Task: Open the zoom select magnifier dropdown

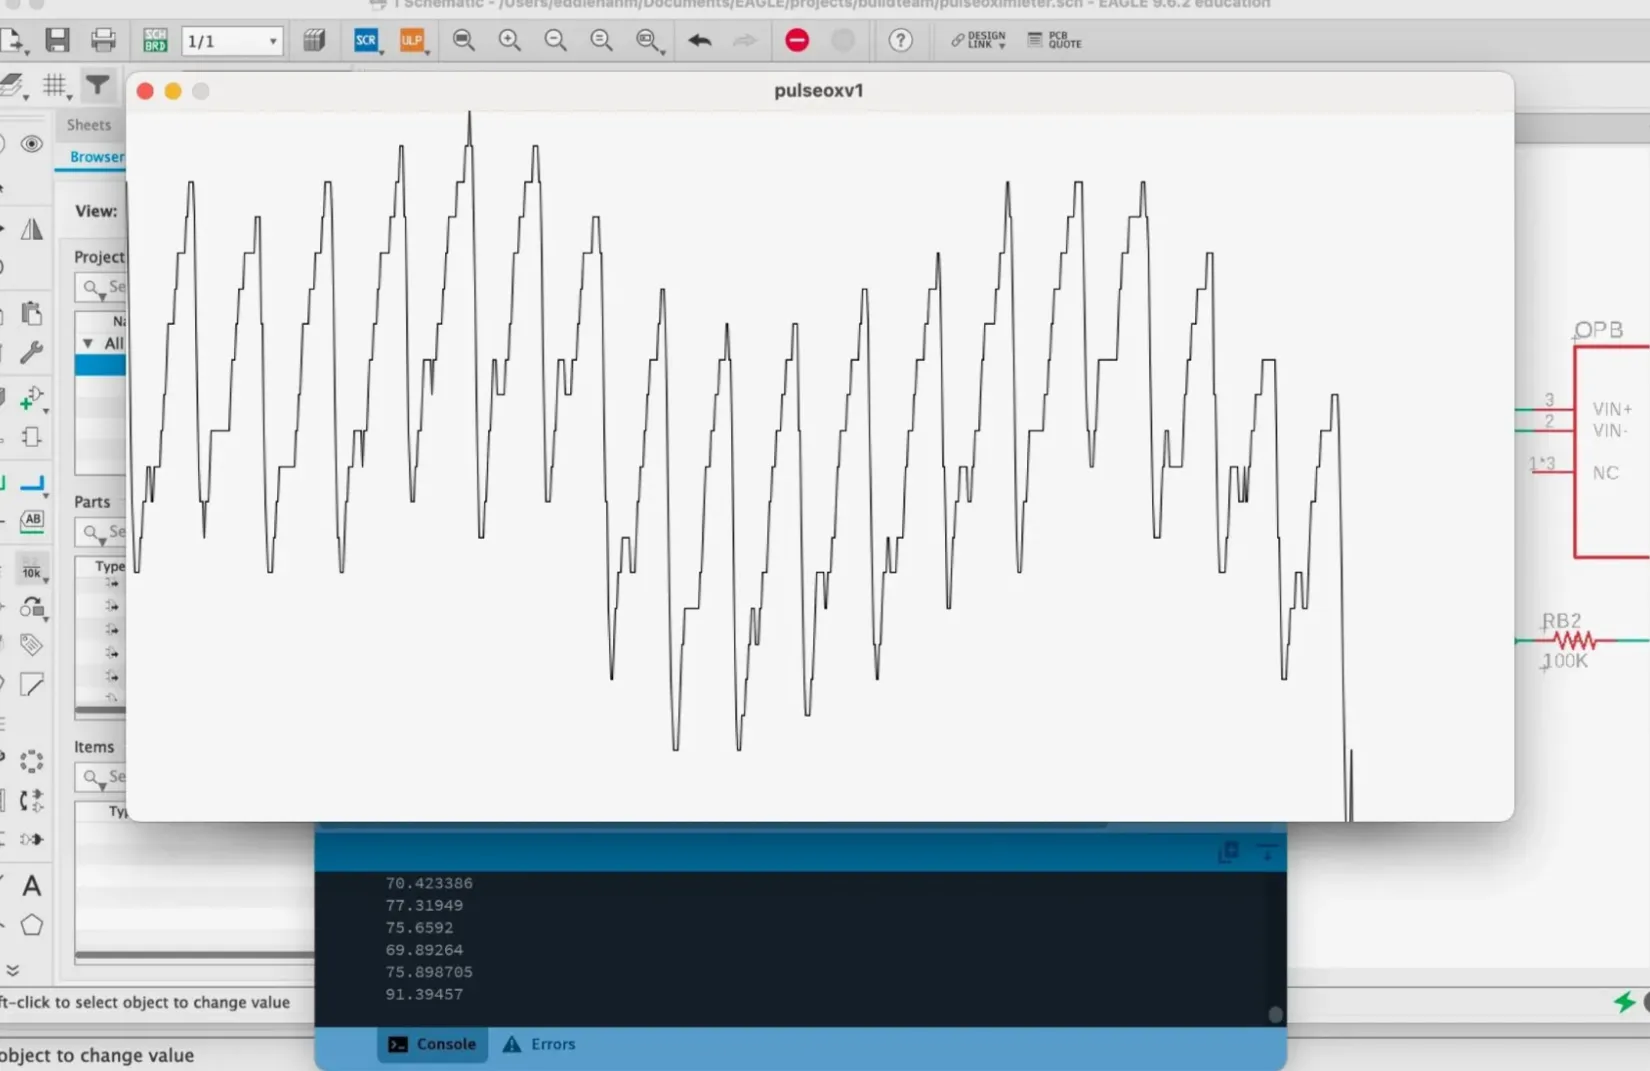Action: point(650,40)
